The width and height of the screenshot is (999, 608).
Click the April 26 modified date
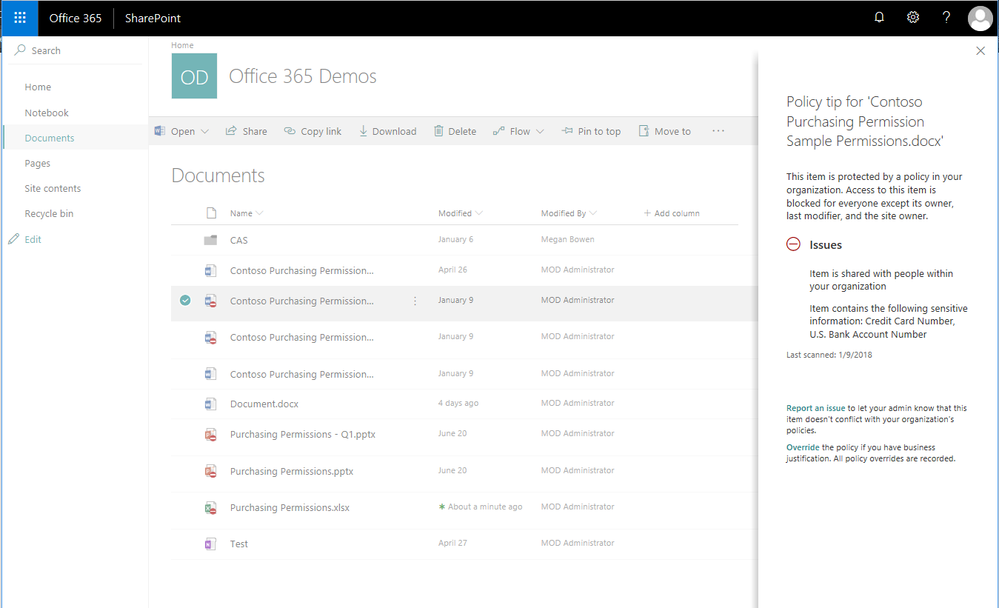click(x=452, y=270)
